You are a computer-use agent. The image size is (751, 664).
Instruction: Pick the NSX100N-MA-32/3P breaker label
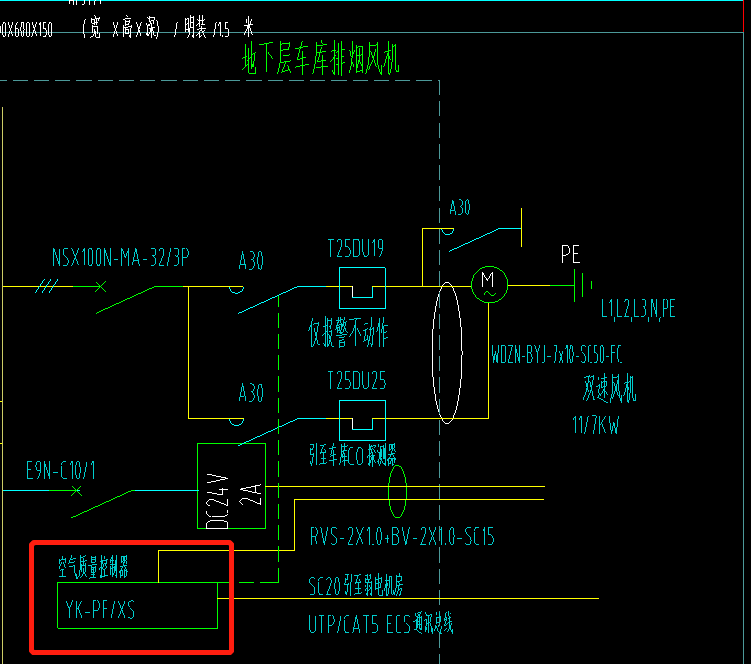(x=121, y=259)
